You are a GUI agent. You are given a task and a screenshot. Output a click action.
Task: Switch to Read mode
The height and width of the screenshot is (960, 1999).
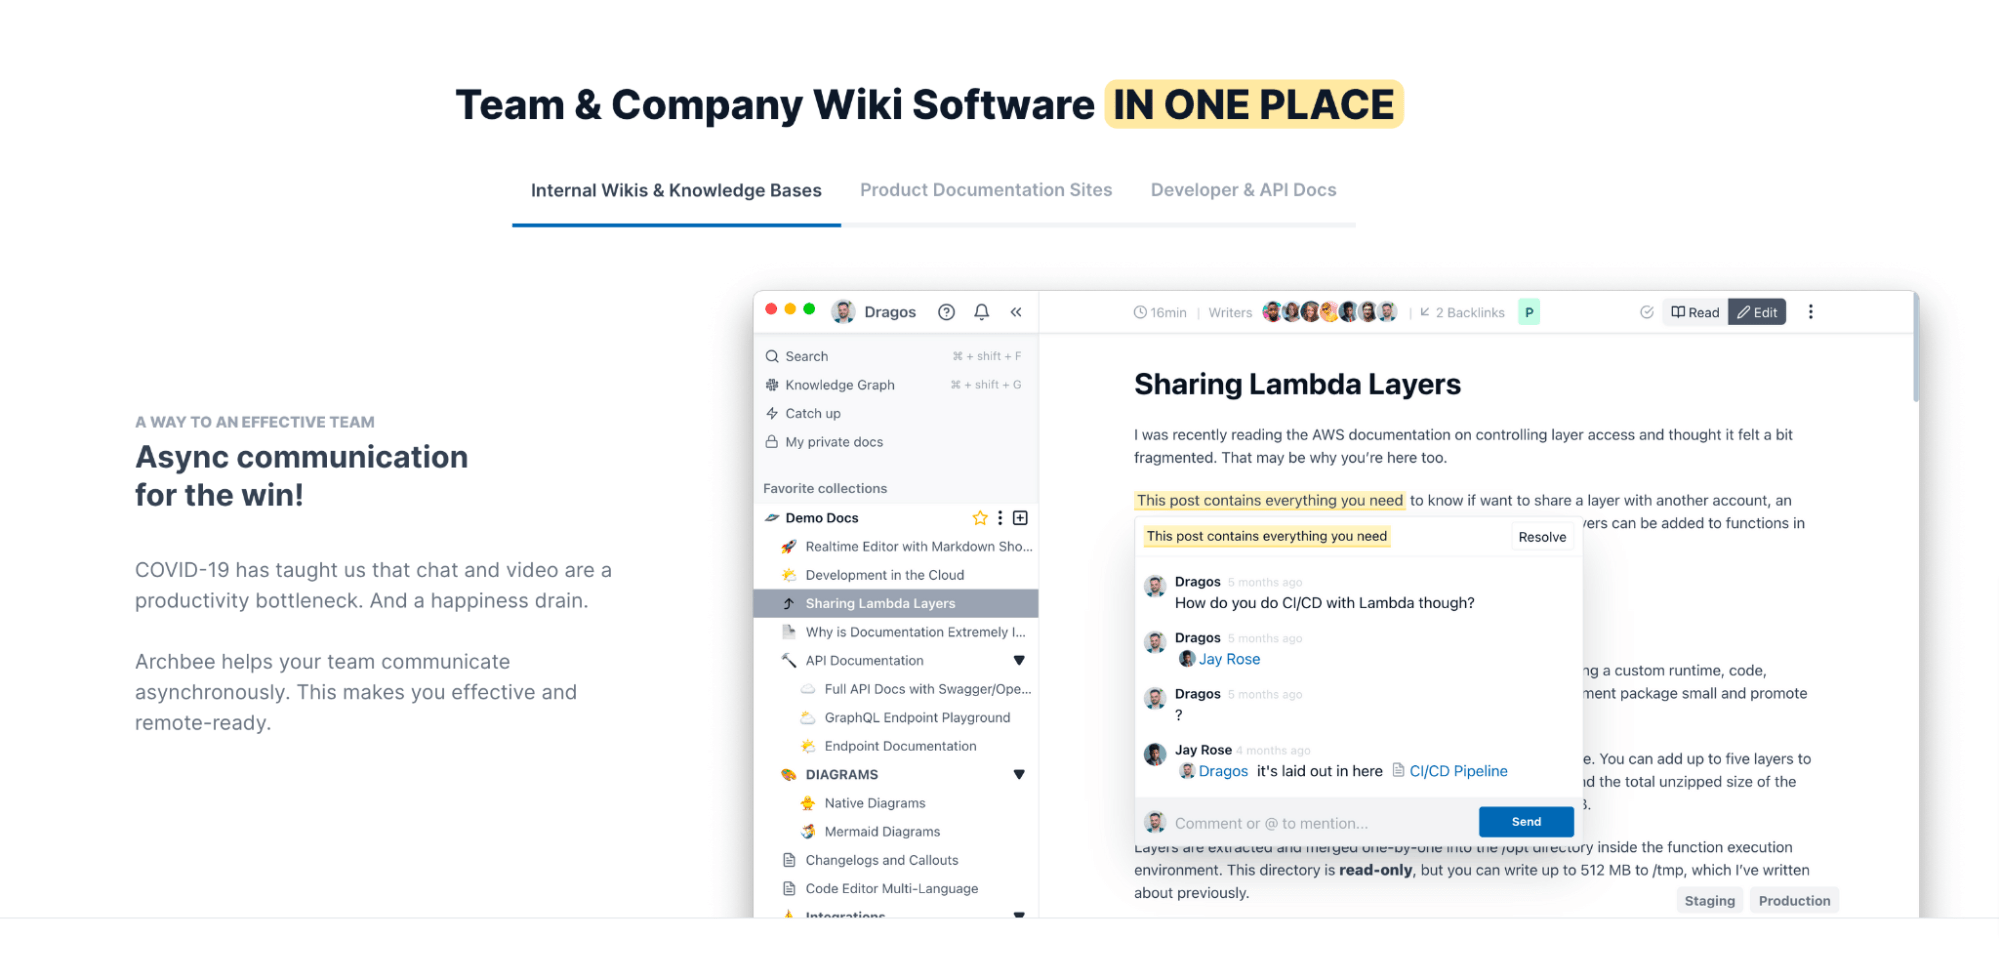1694,311
